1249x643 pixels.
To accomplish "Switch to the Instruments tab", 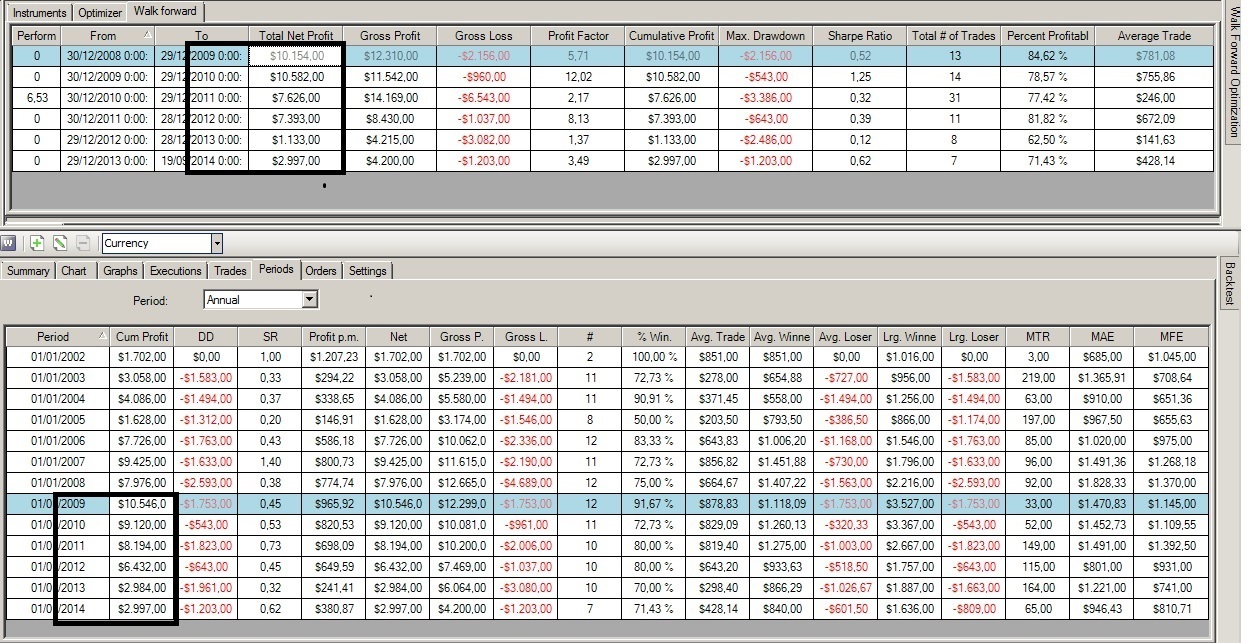I will (40, 13).
